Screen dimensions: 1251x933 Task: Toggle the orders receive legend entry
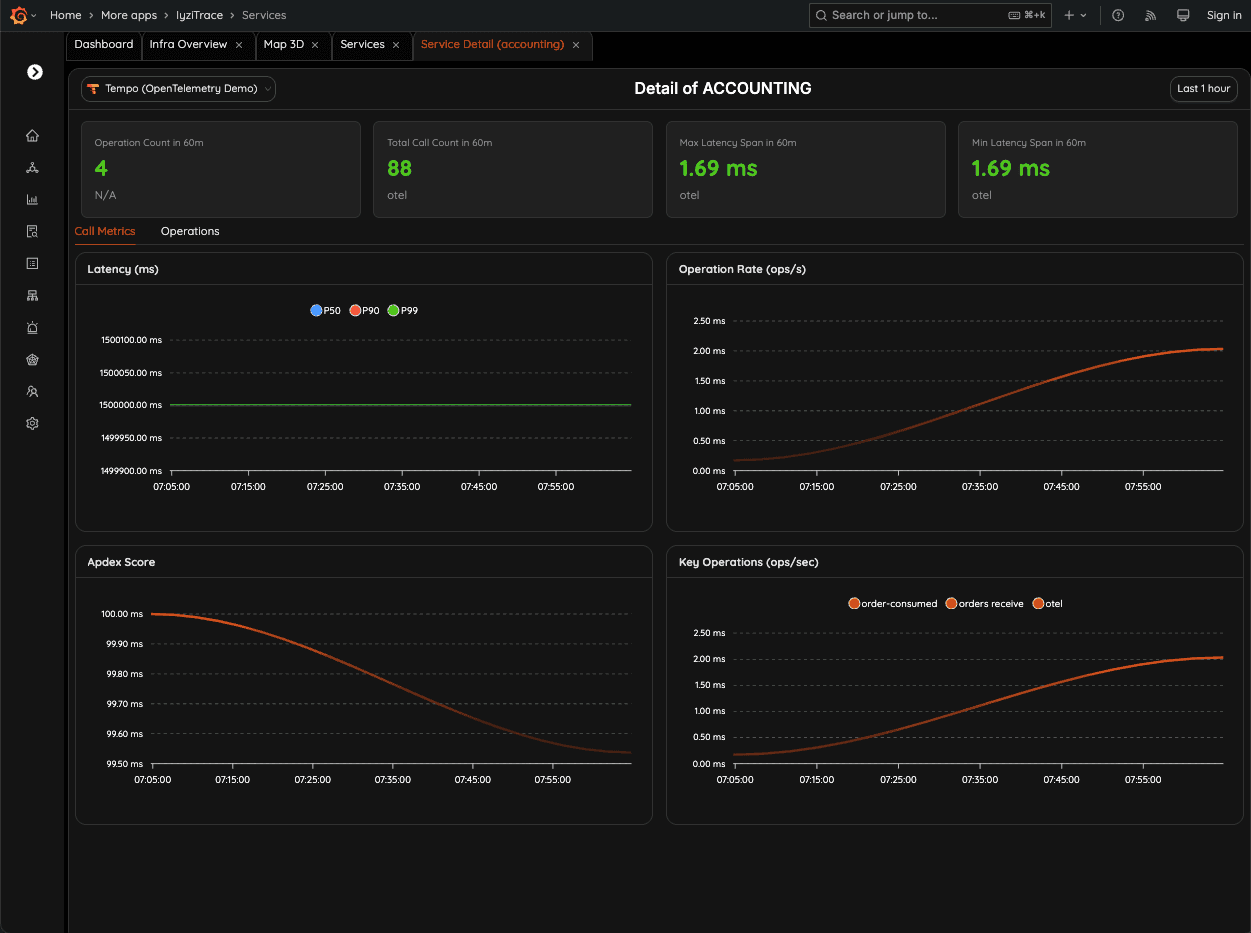click(987, 603)
